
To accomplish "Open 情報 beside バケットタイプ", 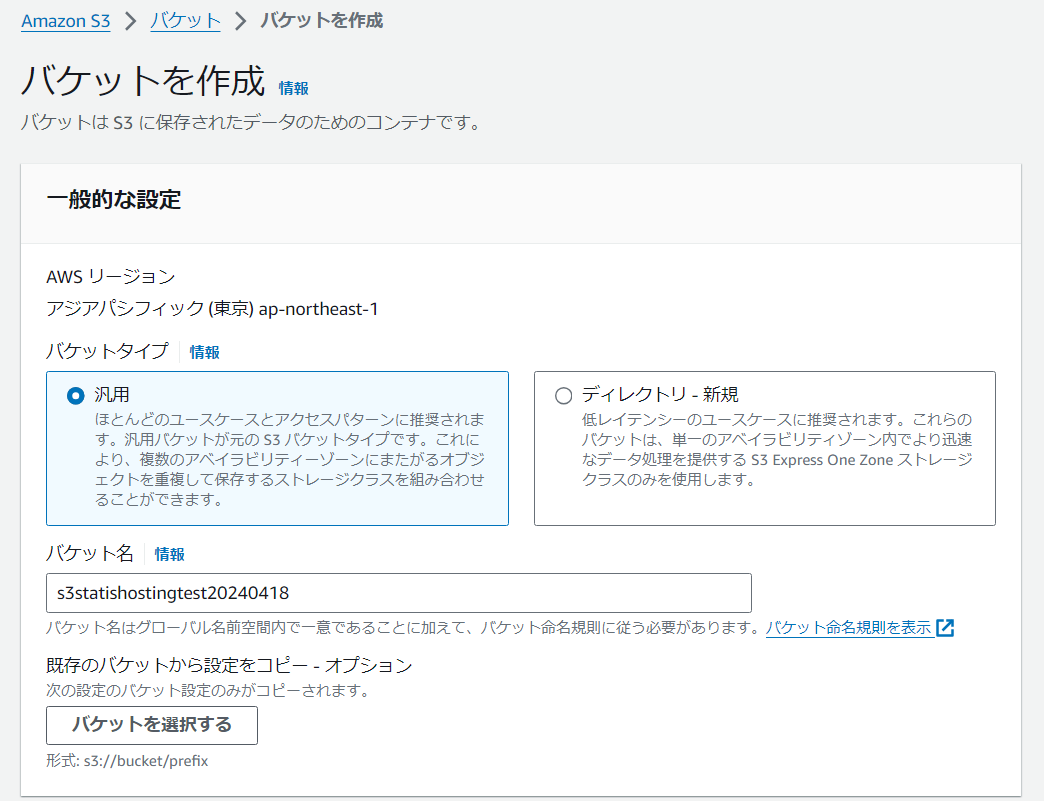I will 204,351.
